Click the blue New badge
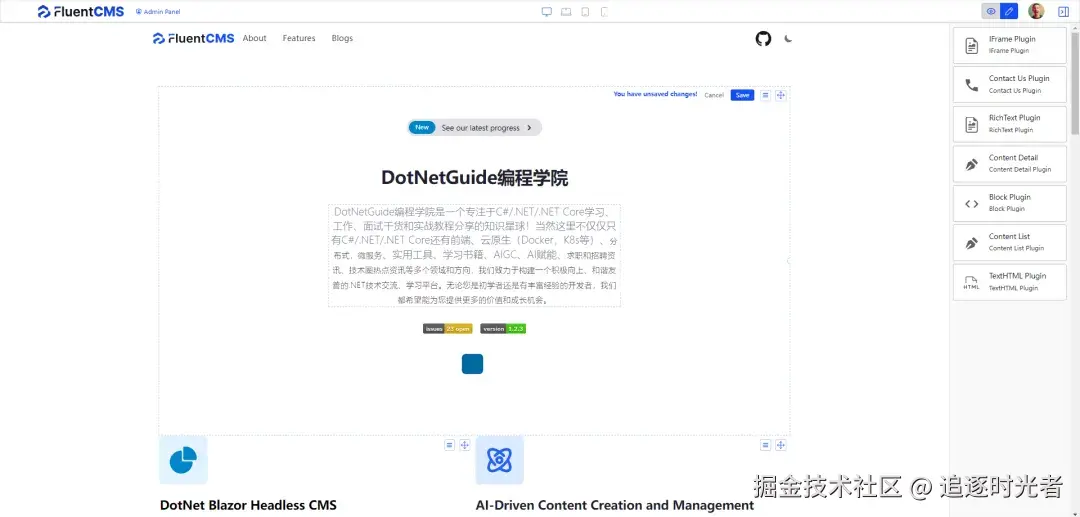Screen dimensions: 1080x517 [x=422, y=127]
